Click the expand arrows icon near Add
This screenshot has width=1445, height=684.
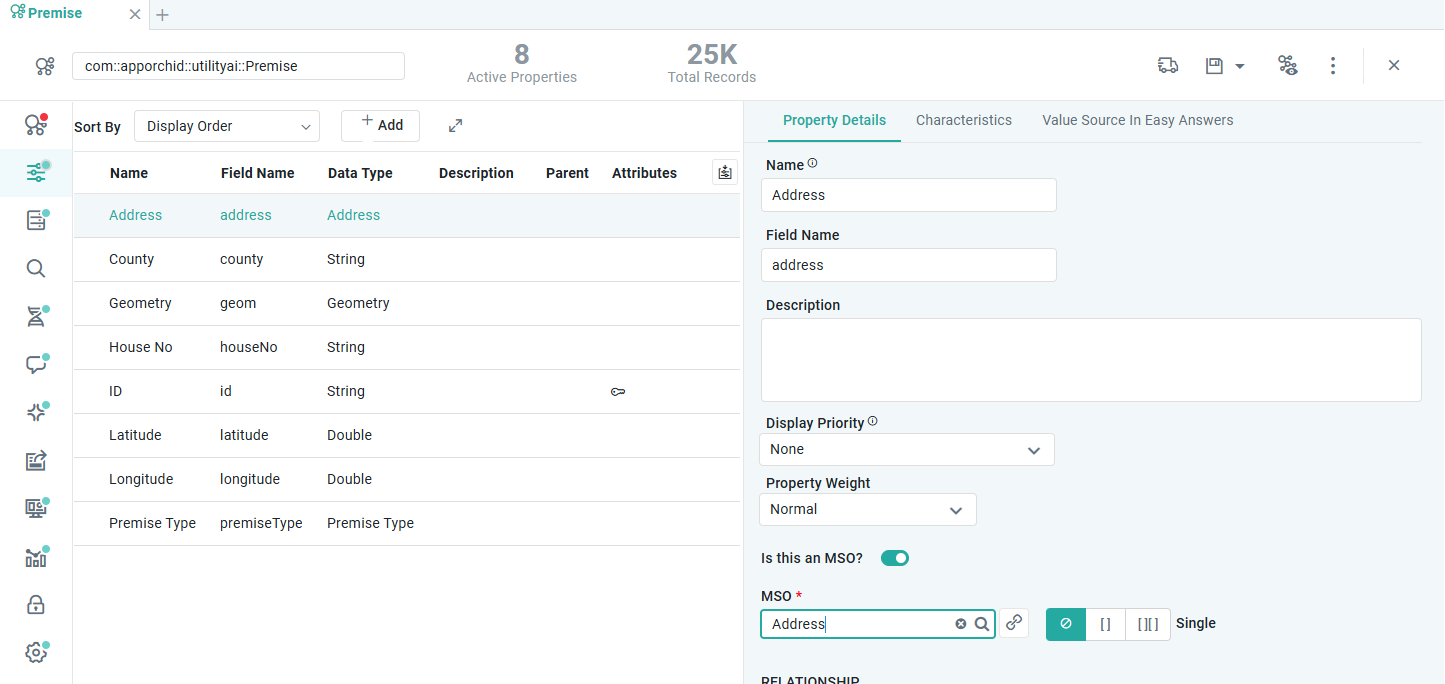[455, 126]
